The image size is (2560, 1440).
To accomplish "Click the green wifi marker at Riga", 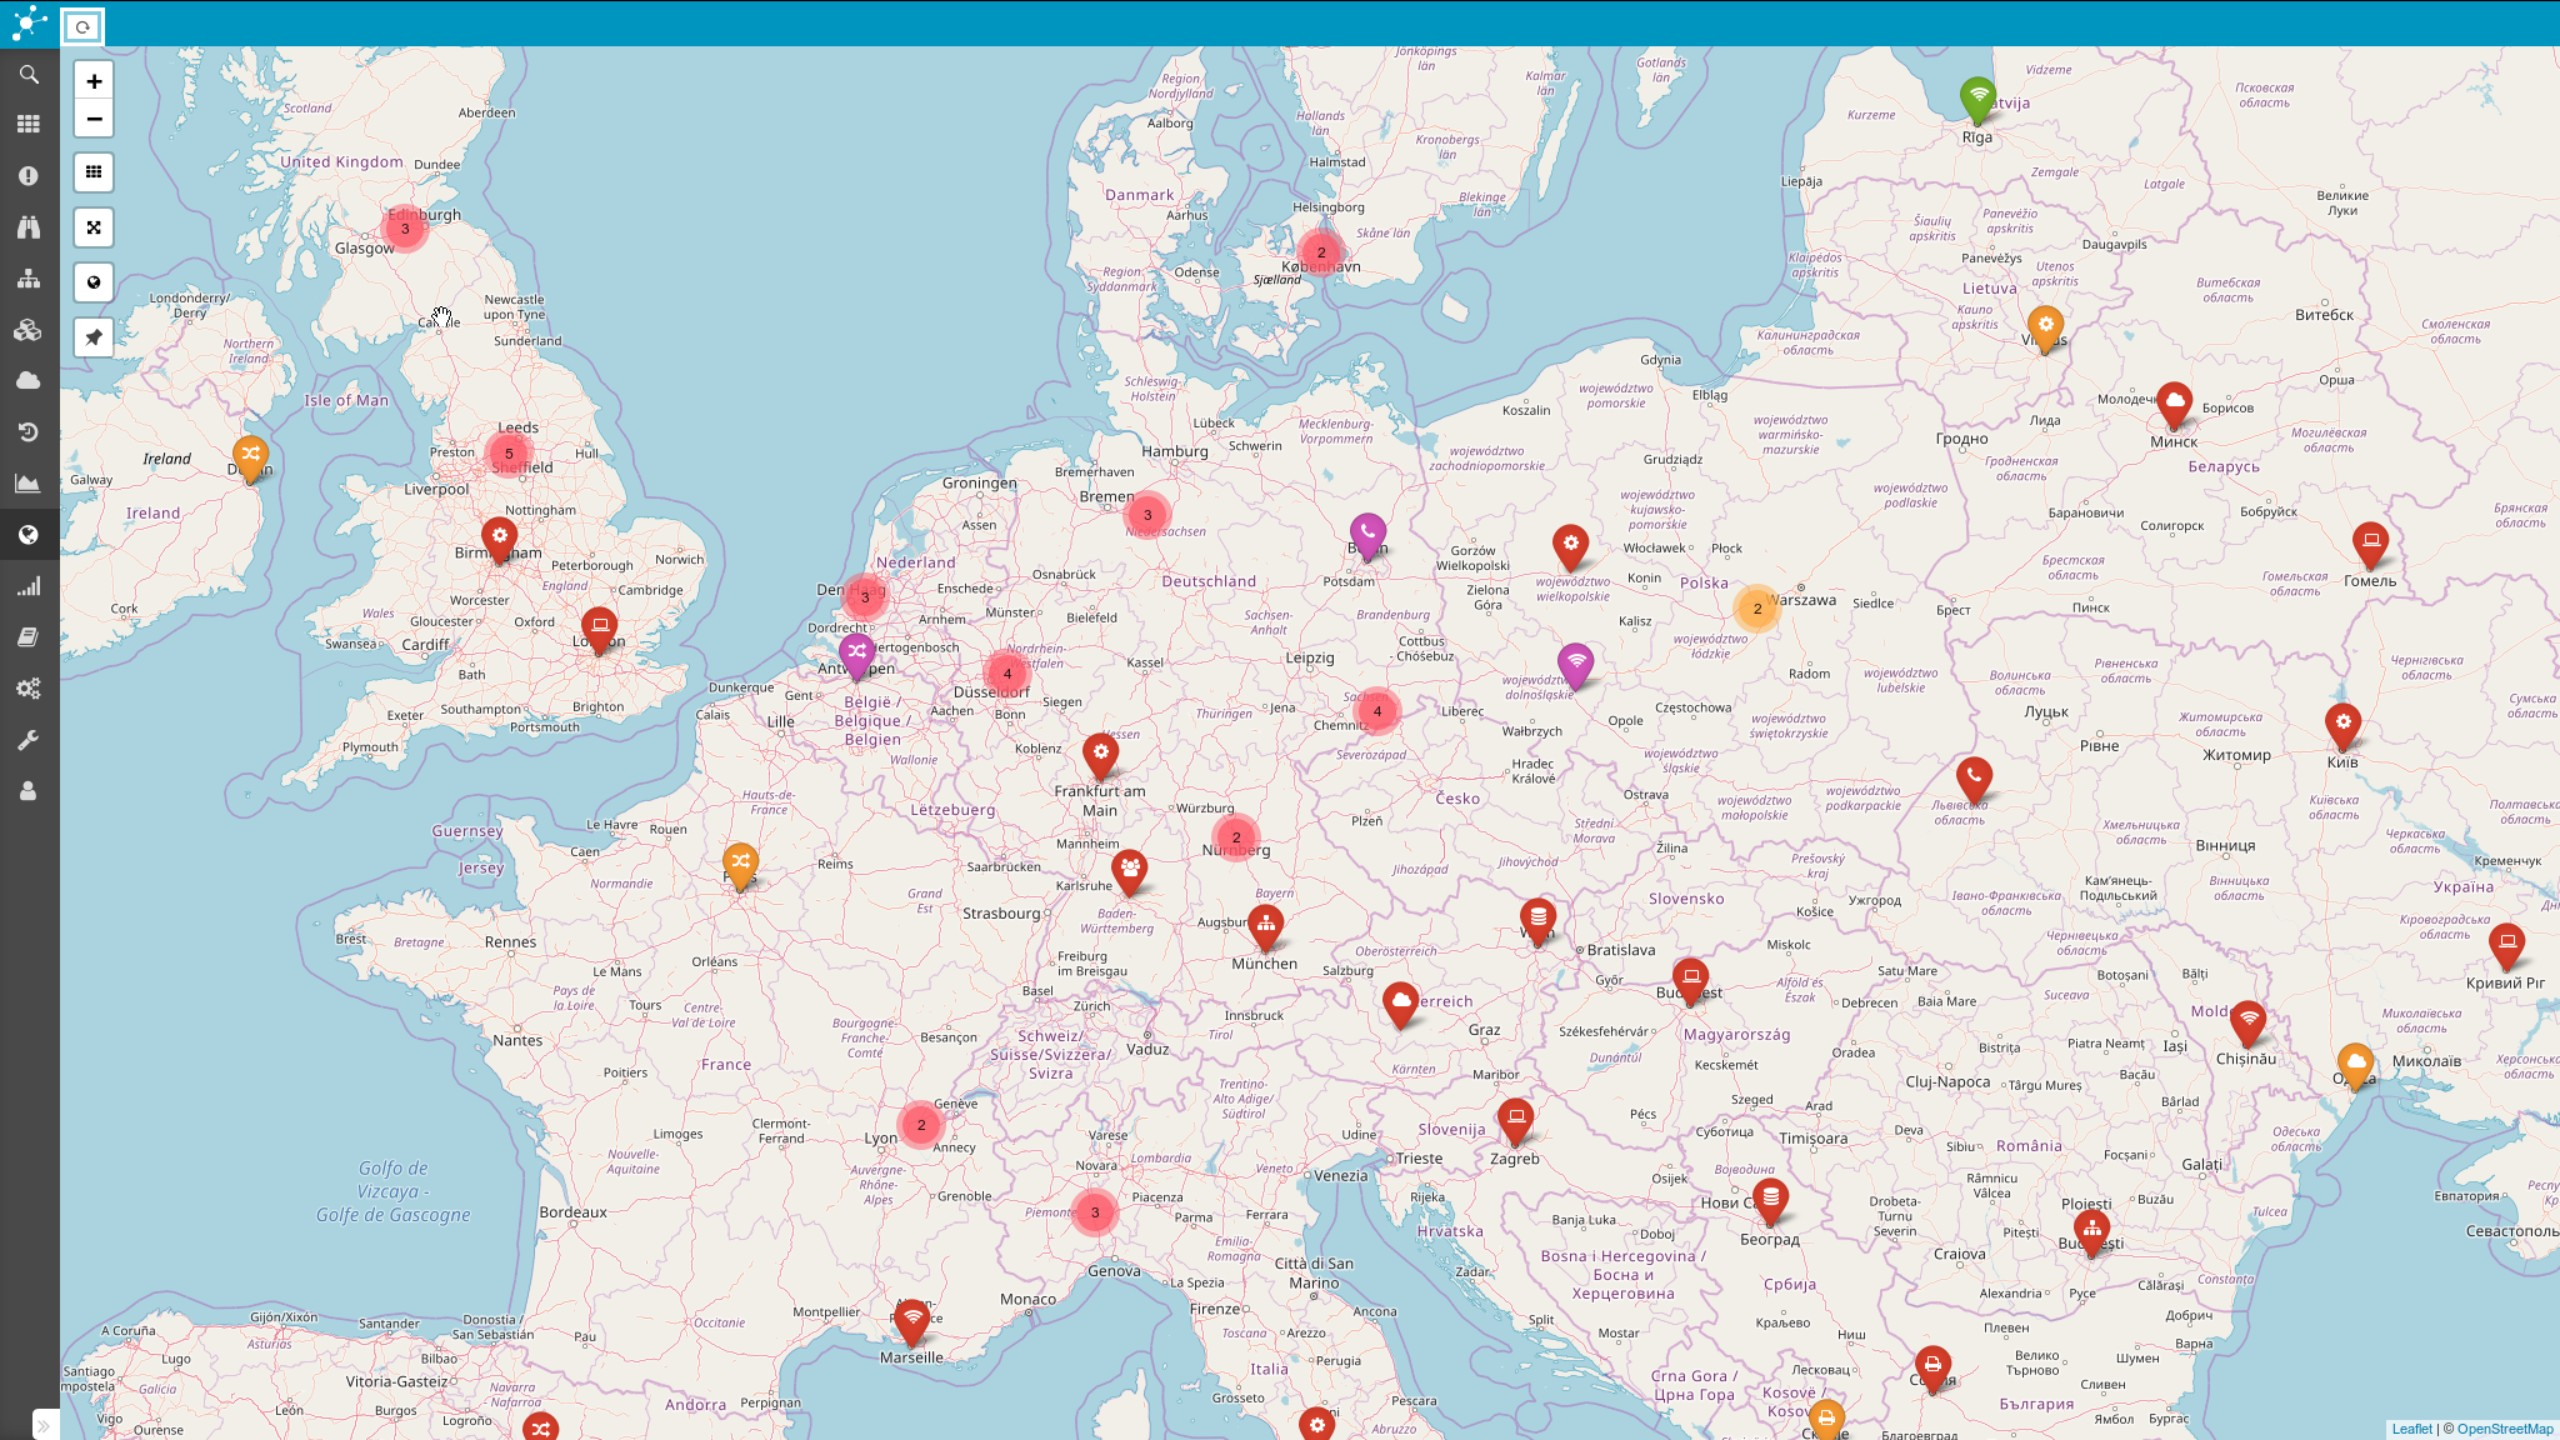I will tap(1977, 98).
